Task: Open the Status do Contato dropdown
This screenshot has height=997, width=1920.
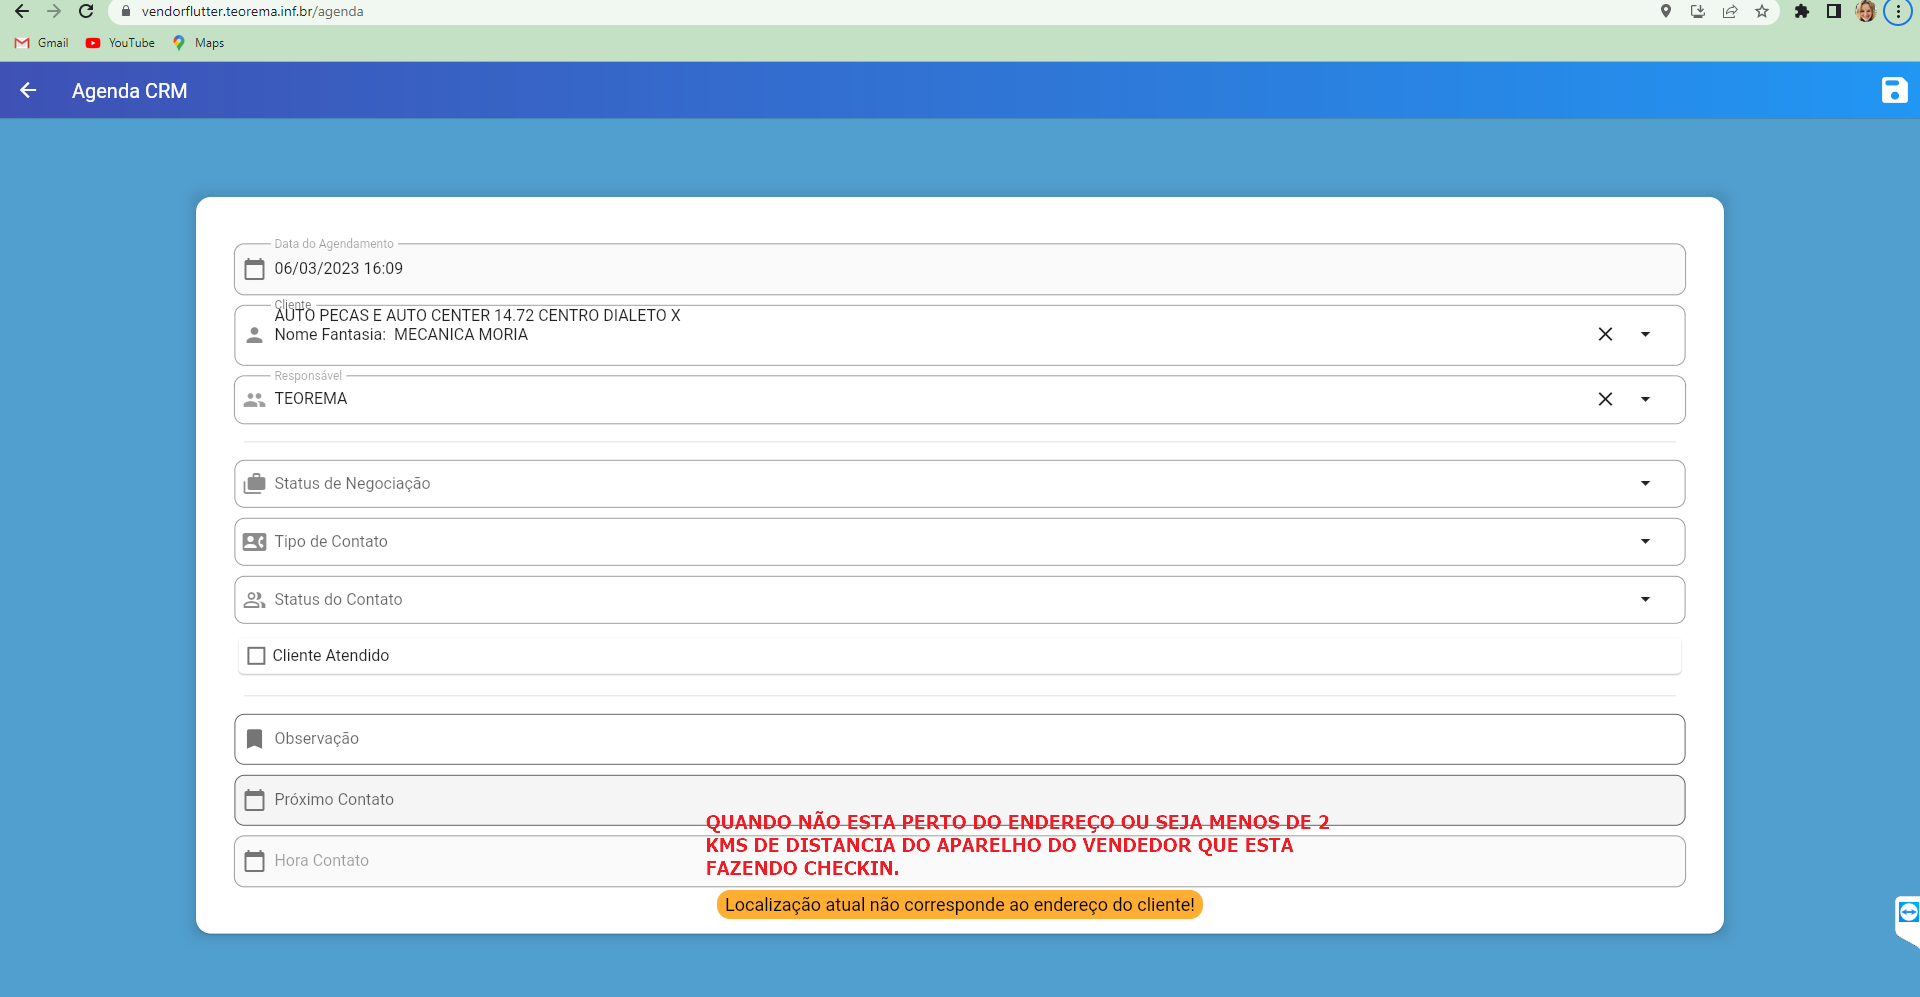Action: point(960,600)
